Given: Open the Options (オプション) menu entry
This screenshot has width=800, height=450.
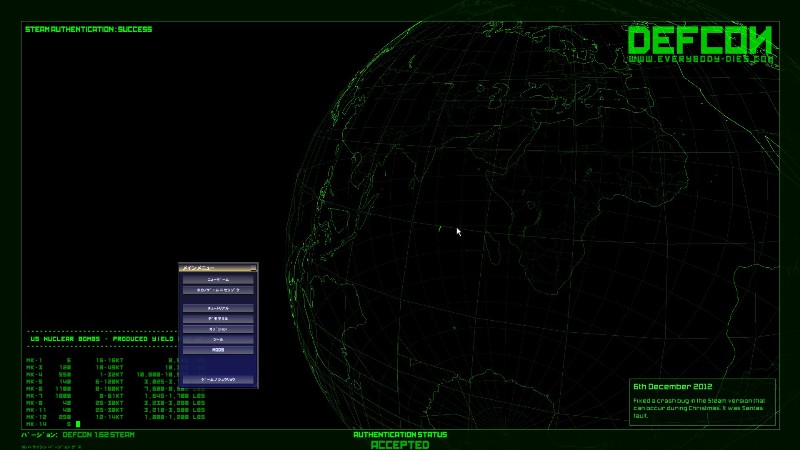Looking at the screenshot, I should point(217,329).
